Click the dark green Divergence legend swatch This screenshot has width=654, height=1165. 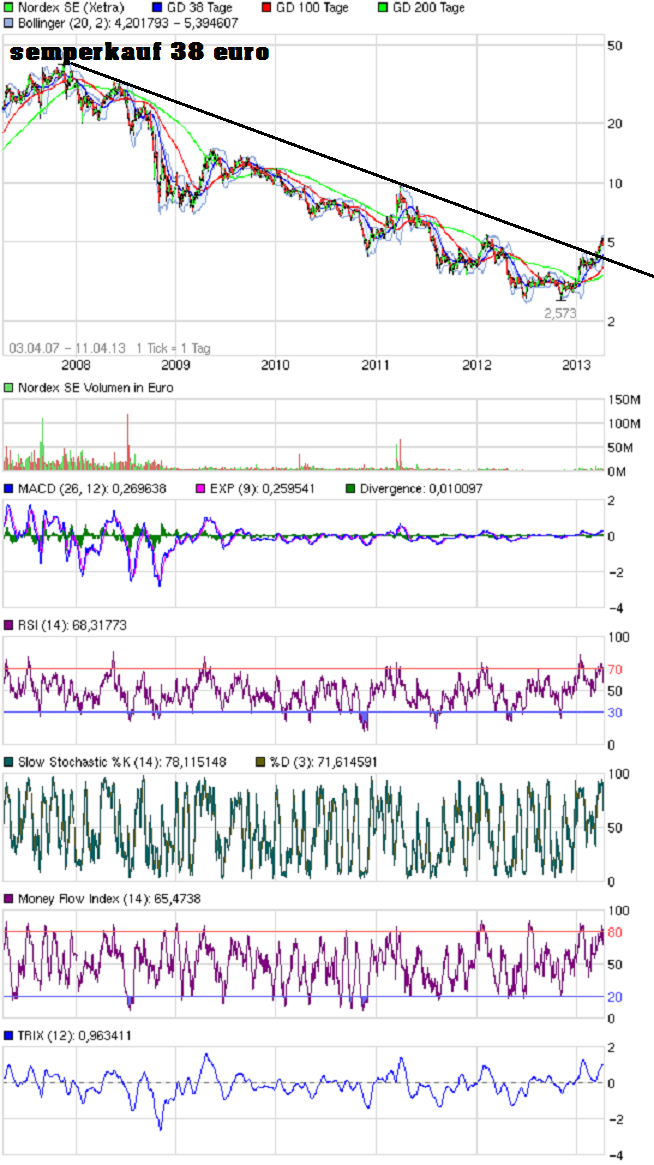[x=351, y=489]
